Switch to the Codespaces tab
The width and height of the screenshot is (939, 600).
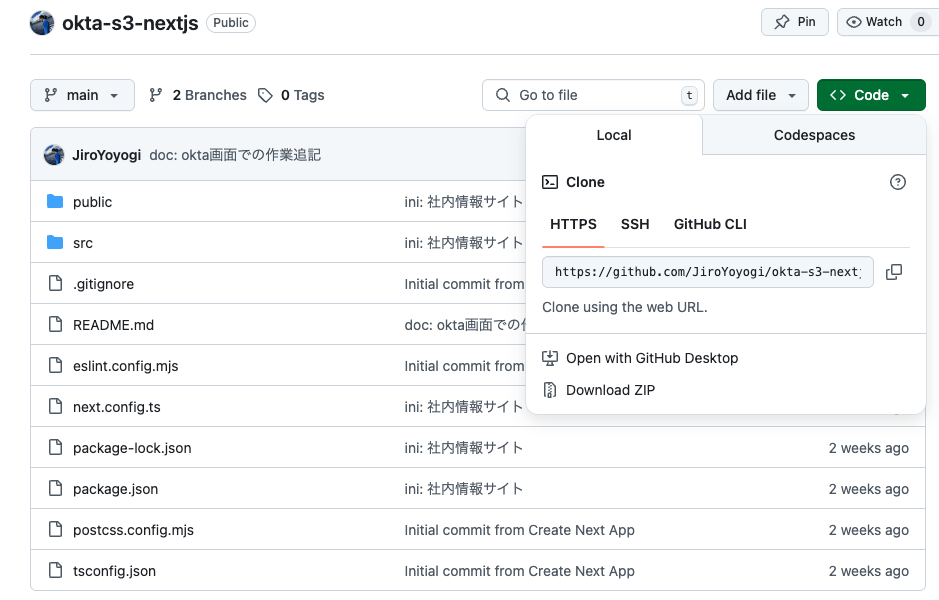point(814,135)
